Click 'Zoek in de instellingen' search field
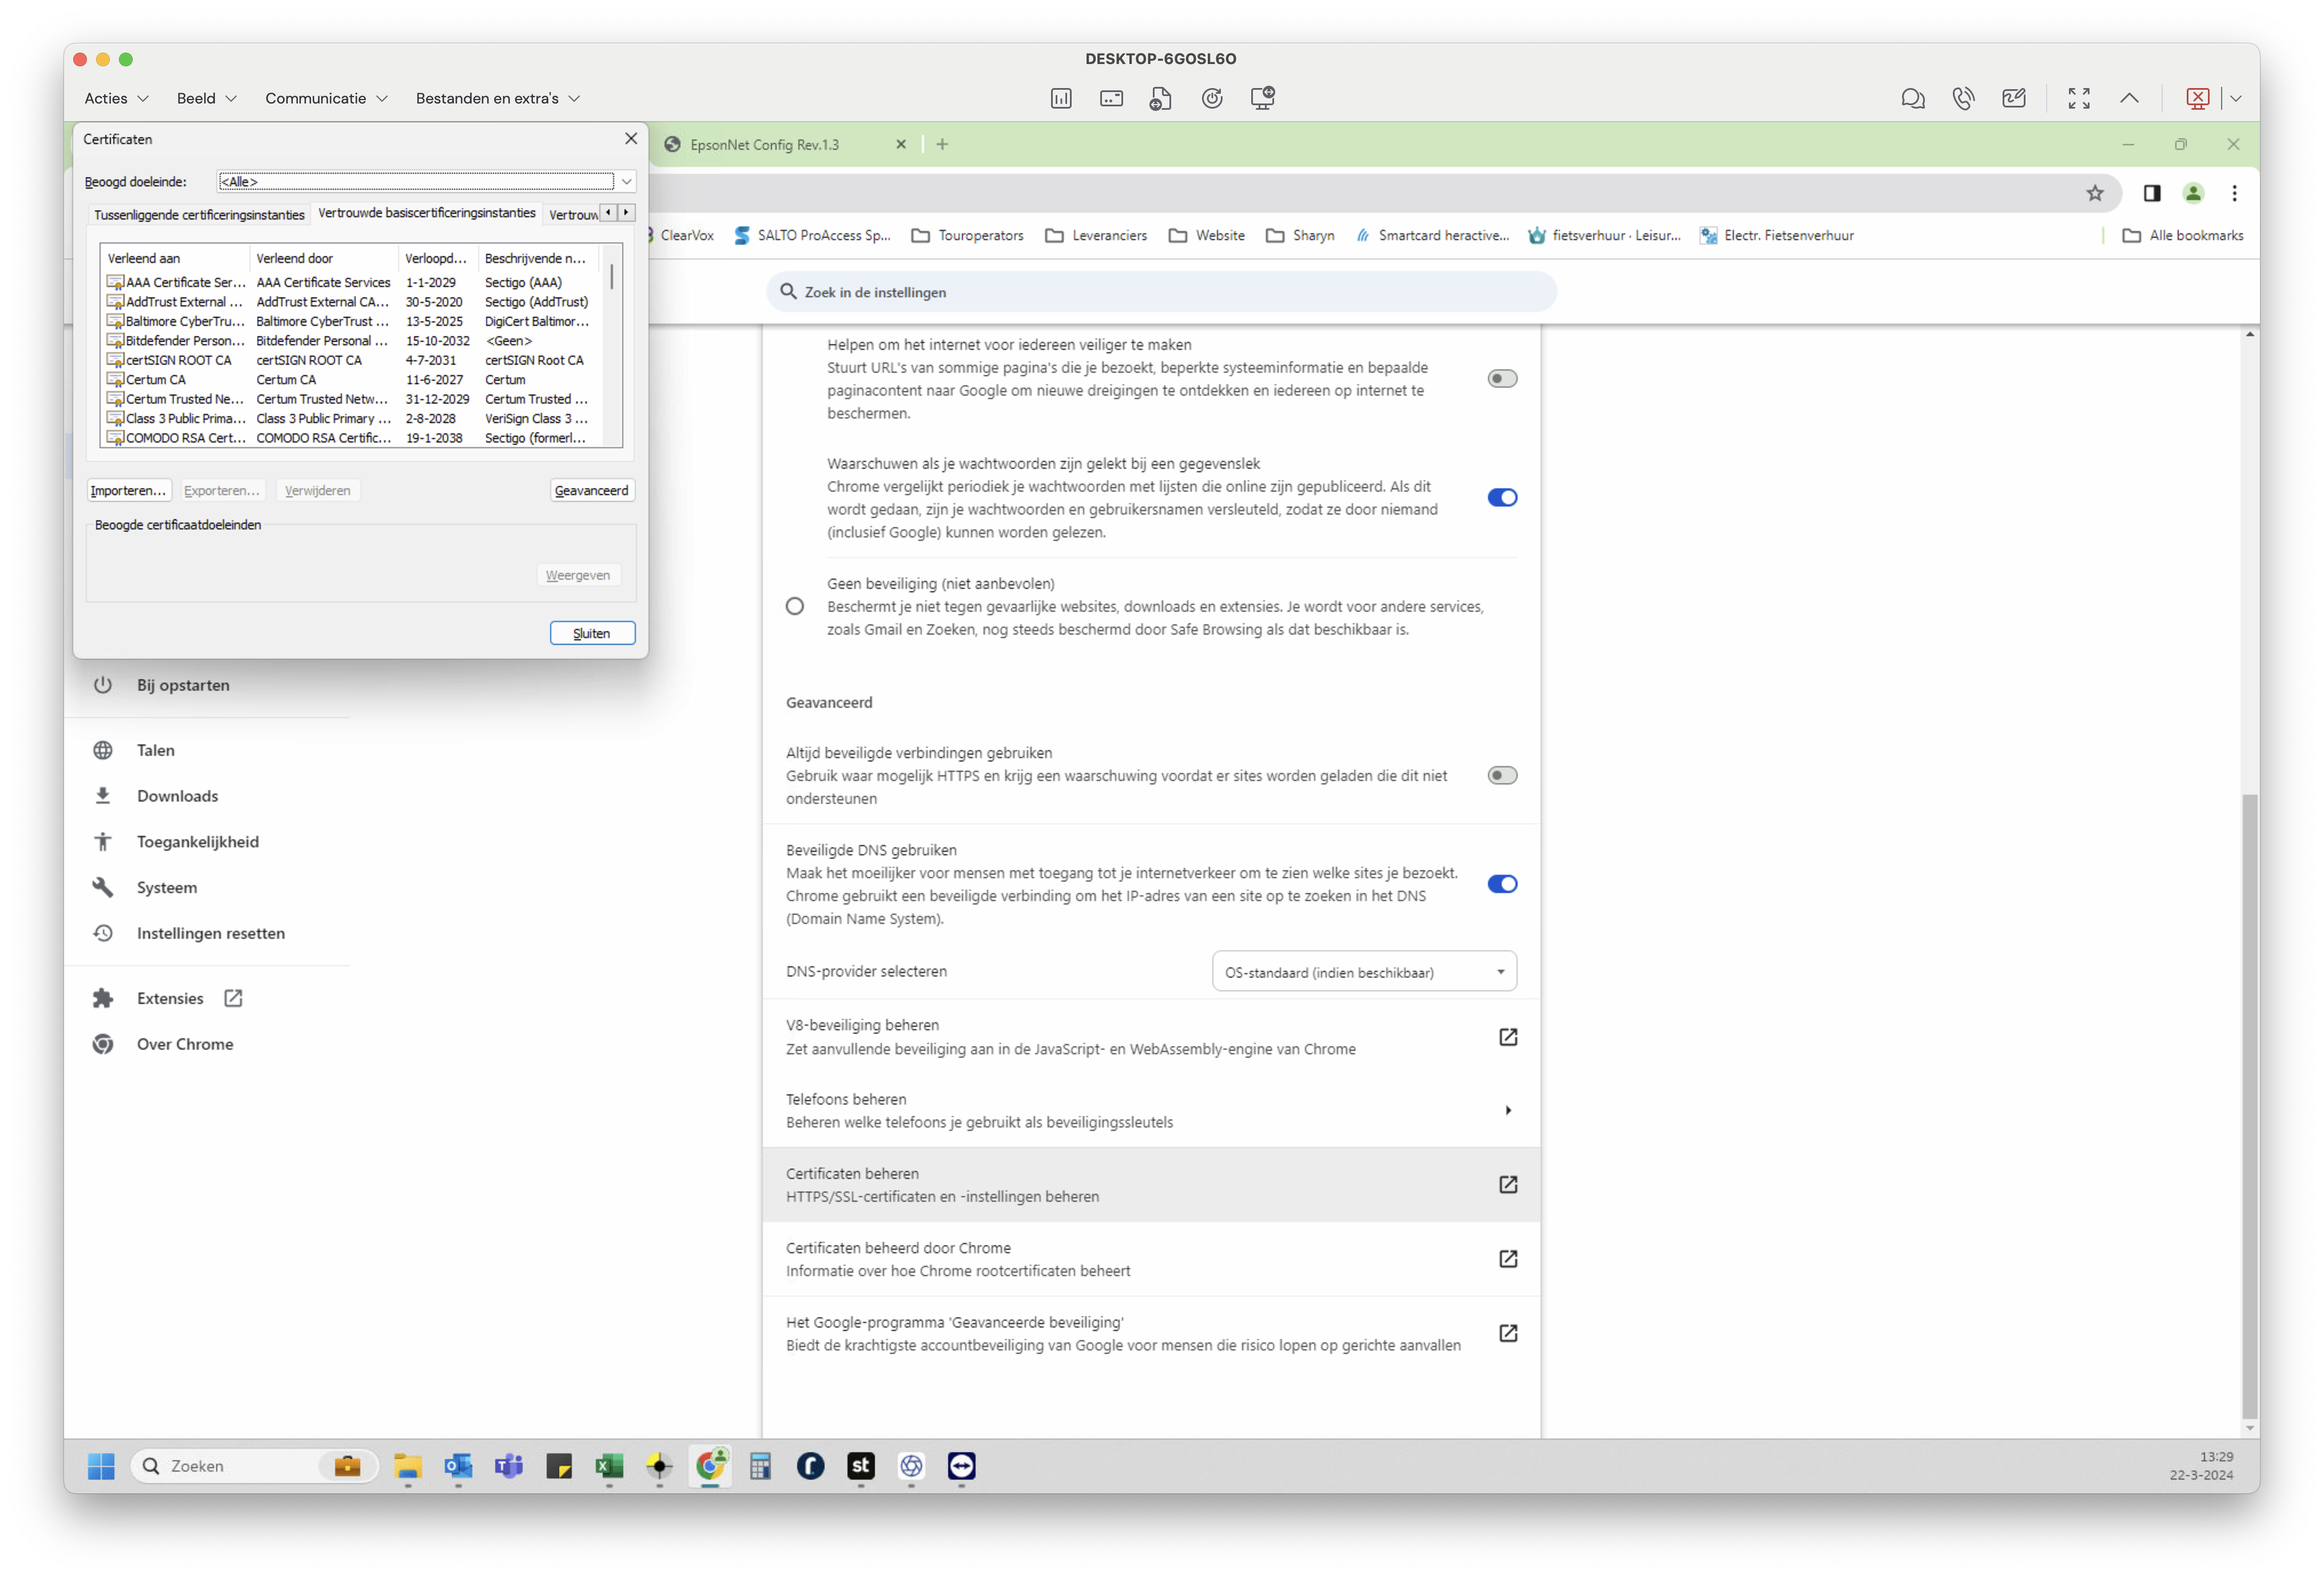 point(1161,291)
